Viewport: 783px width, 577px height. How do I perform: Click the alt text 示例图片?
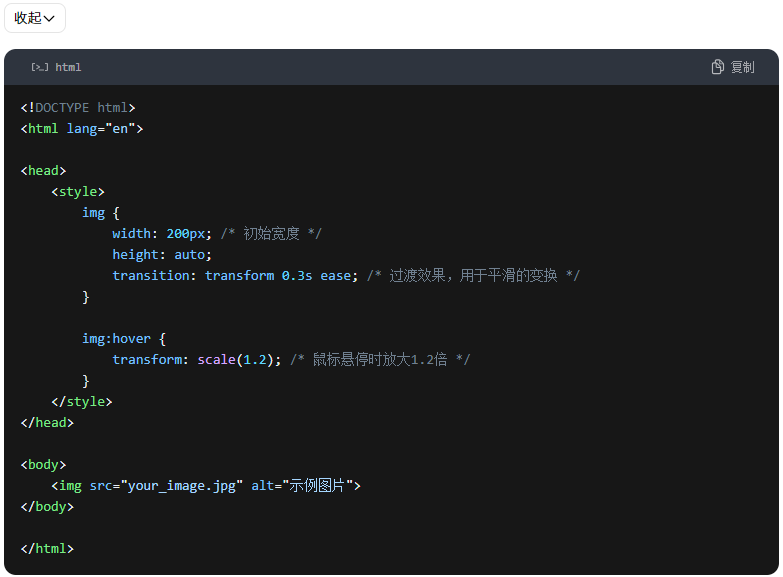[x=316, y=486]
